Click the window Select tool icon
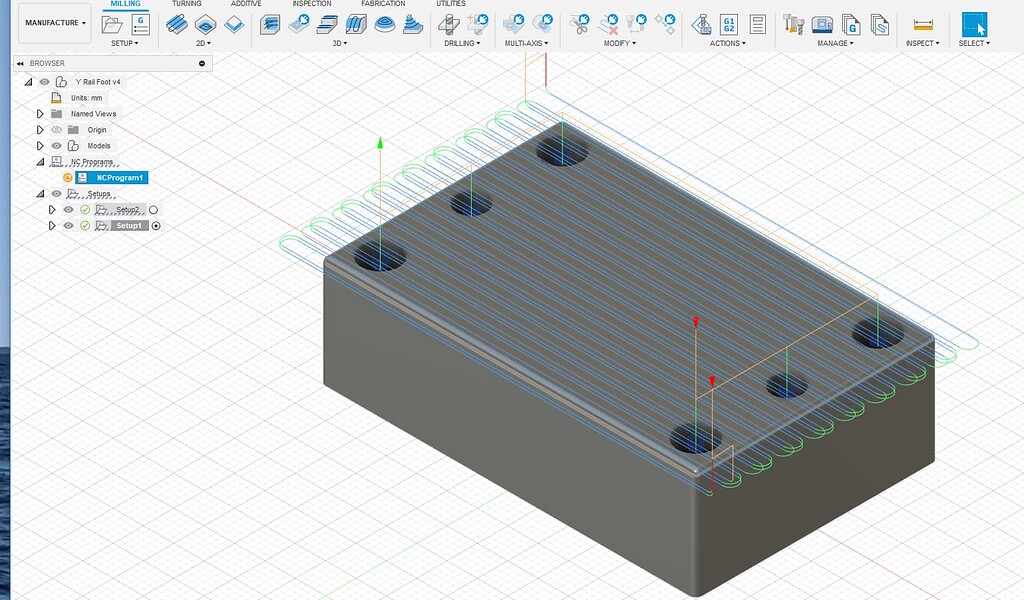1024x600 pixels. pos(973,24)
